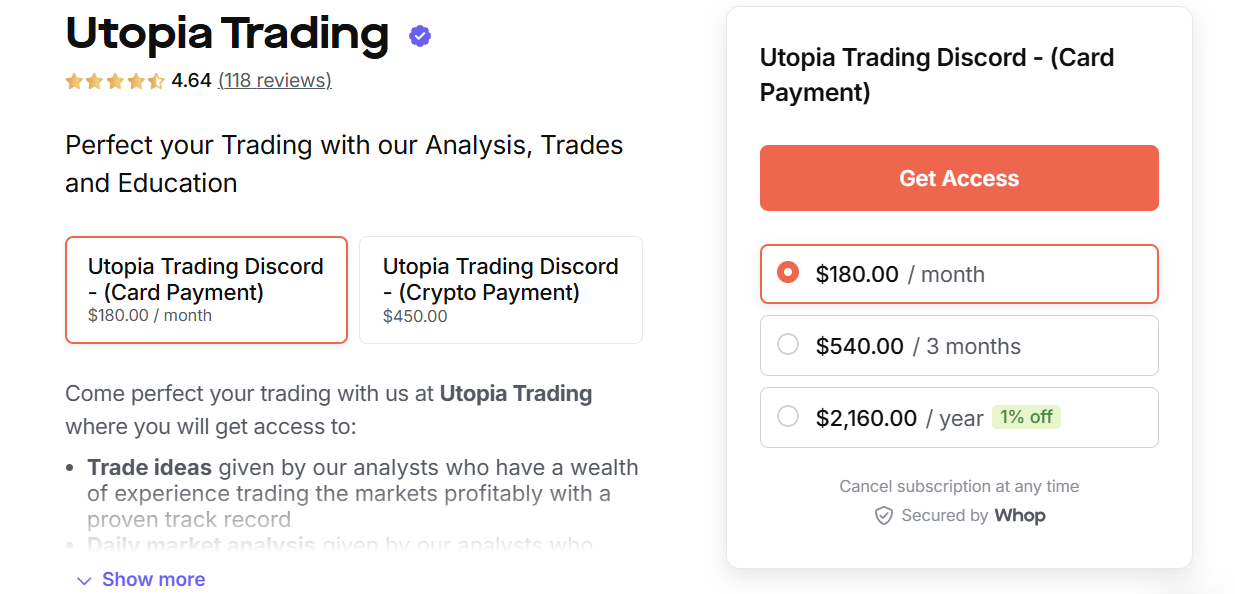Viewport: 1235px width, 594px height.
Task: Select the $540.00 / 3 months plan
Action: 958,345
